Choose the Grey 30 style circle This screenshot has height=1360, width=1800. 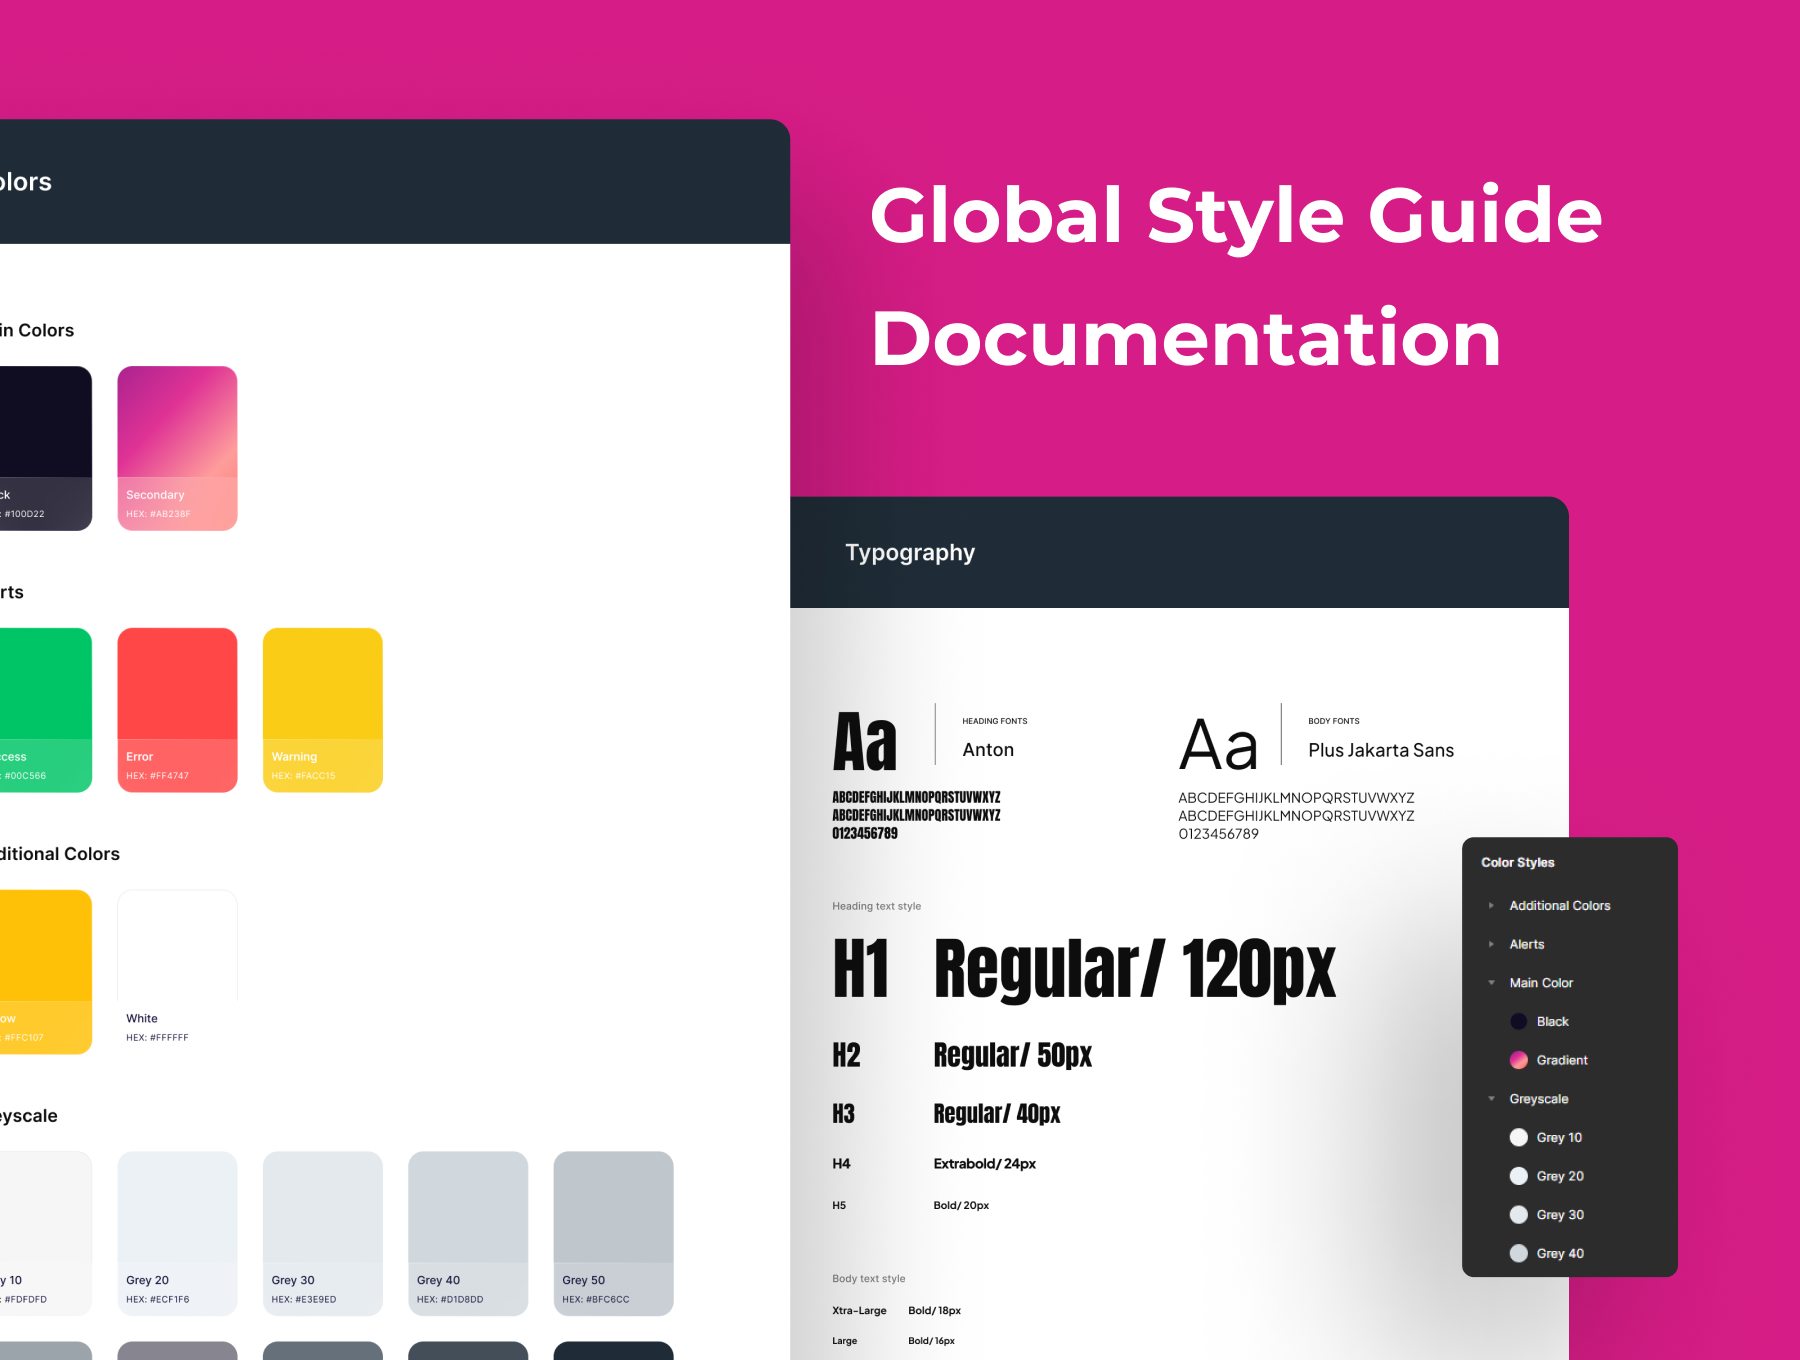1518,1215
